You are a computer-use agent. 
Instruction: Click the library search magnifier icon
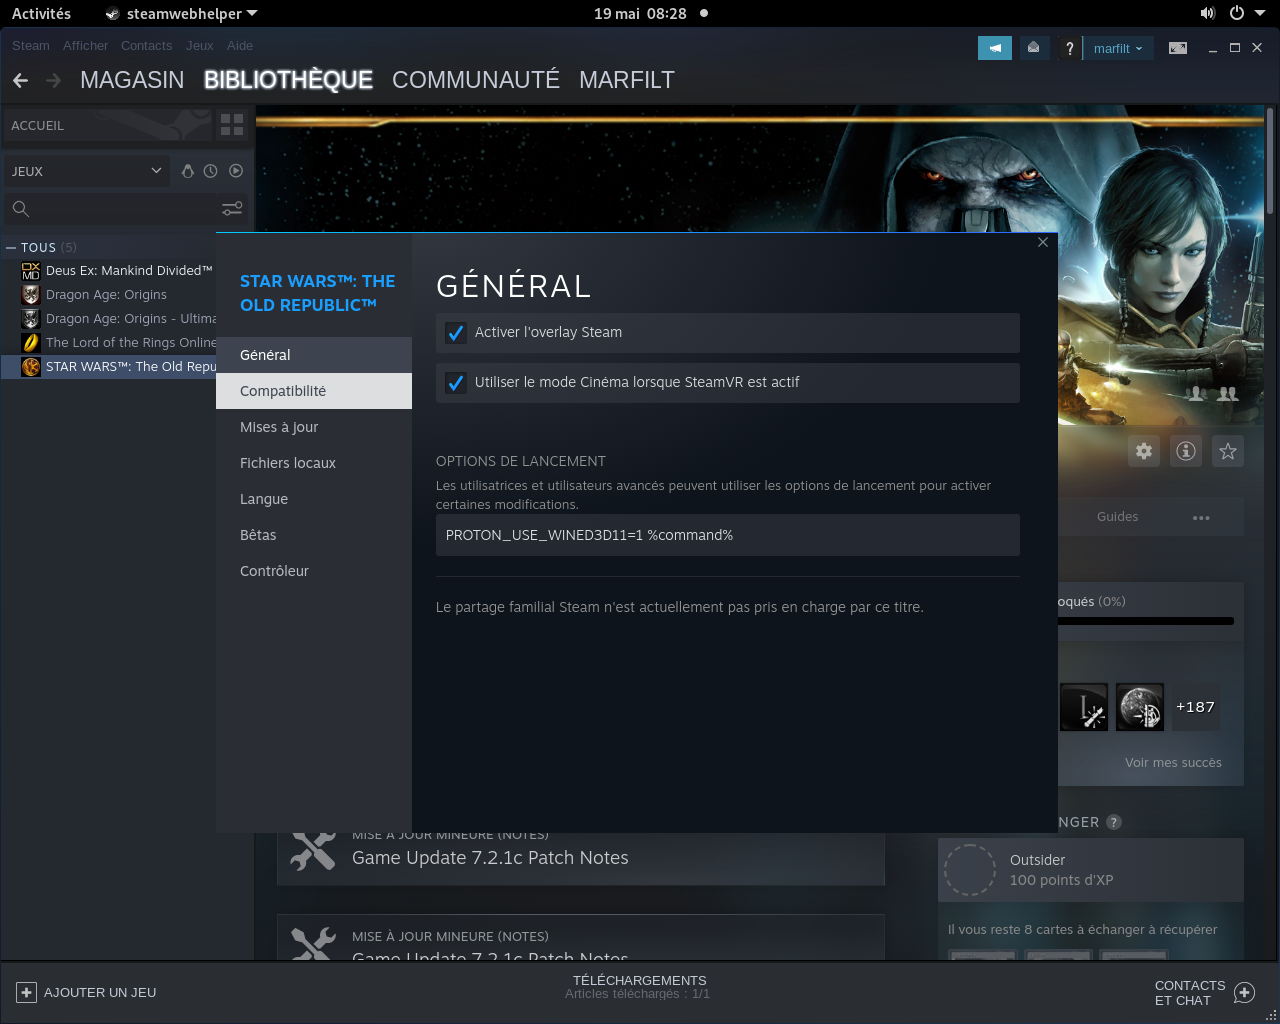pos(21,209)
